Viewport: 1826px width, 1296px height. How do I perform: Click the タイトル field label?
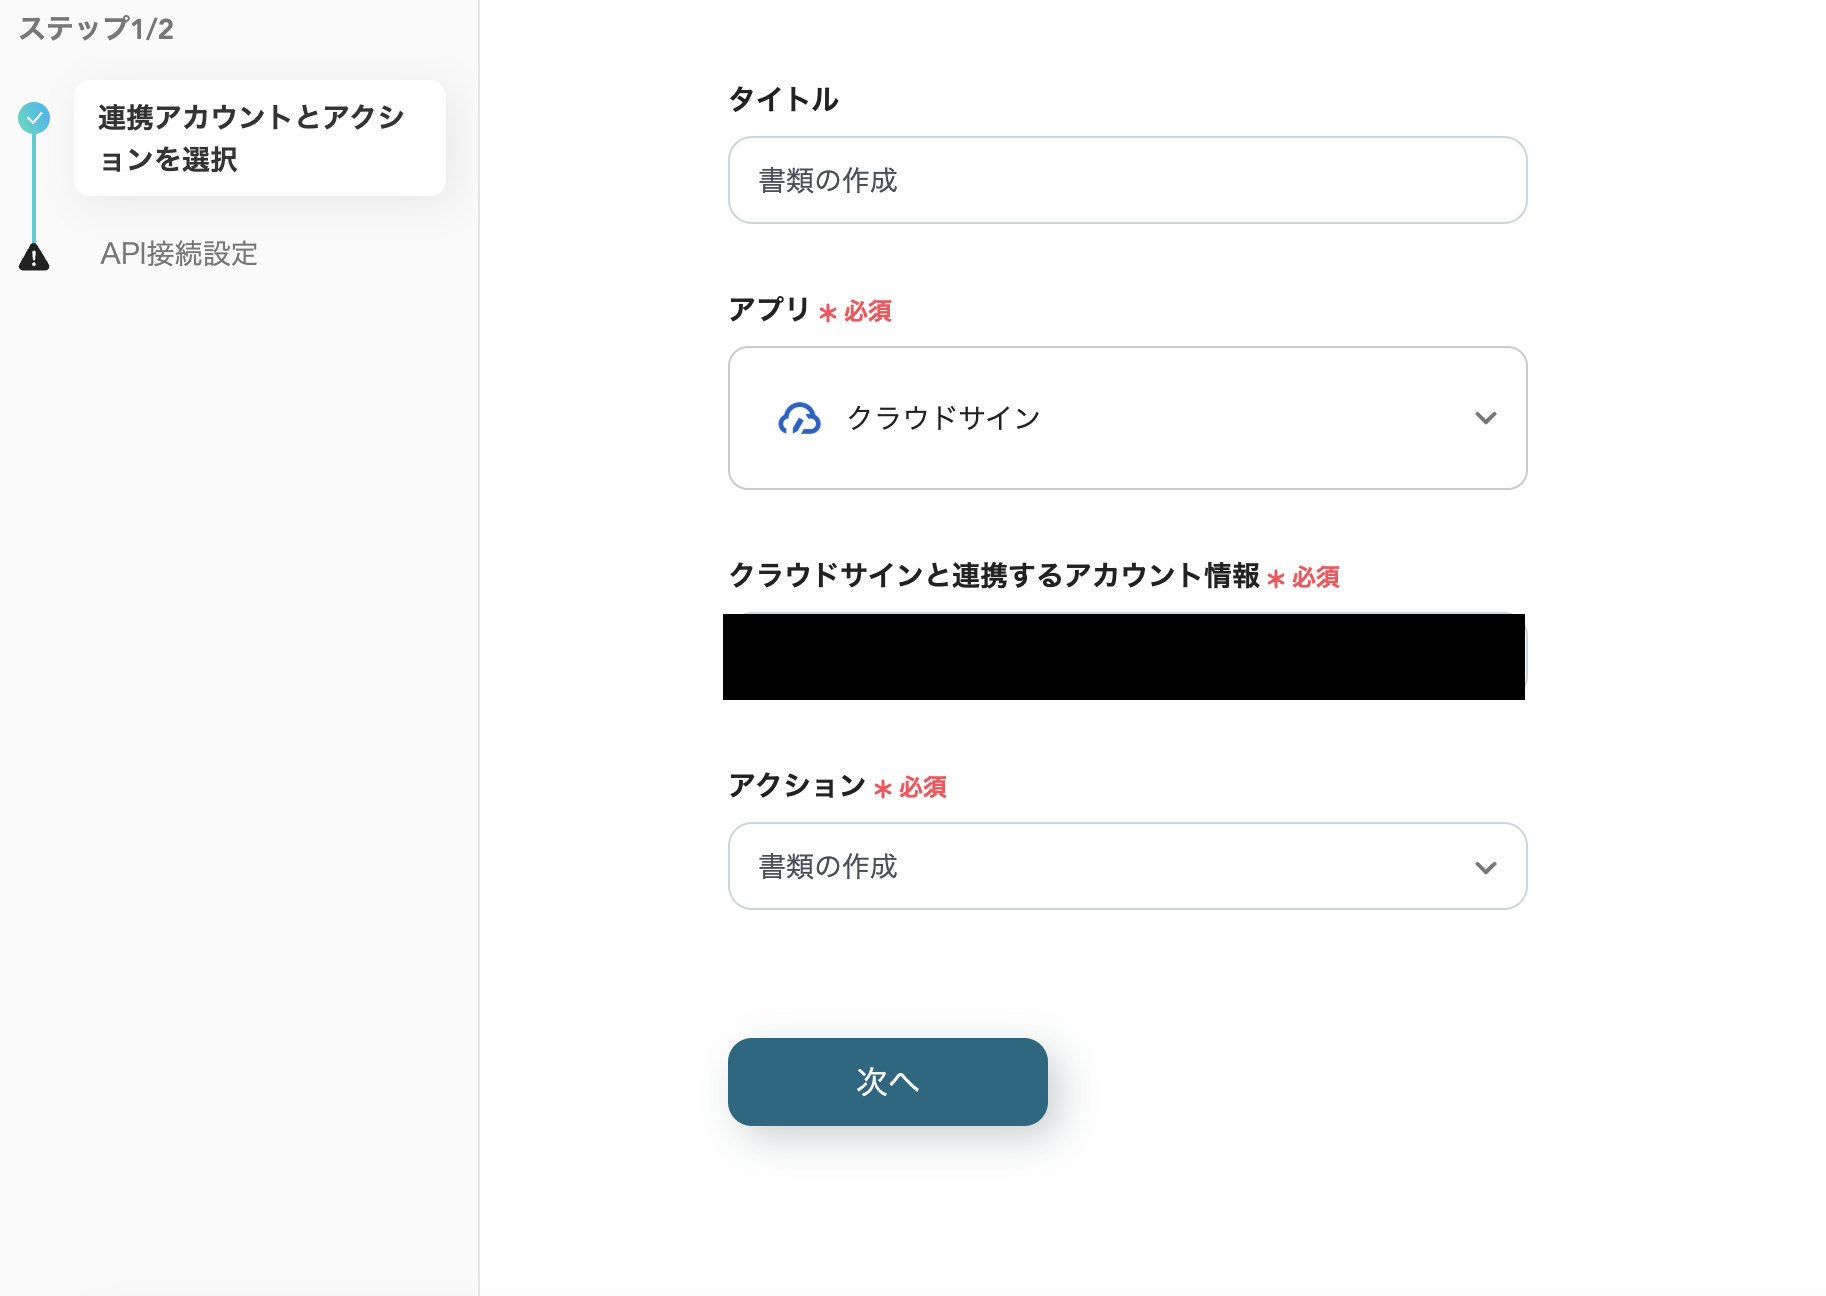point(783,99)
